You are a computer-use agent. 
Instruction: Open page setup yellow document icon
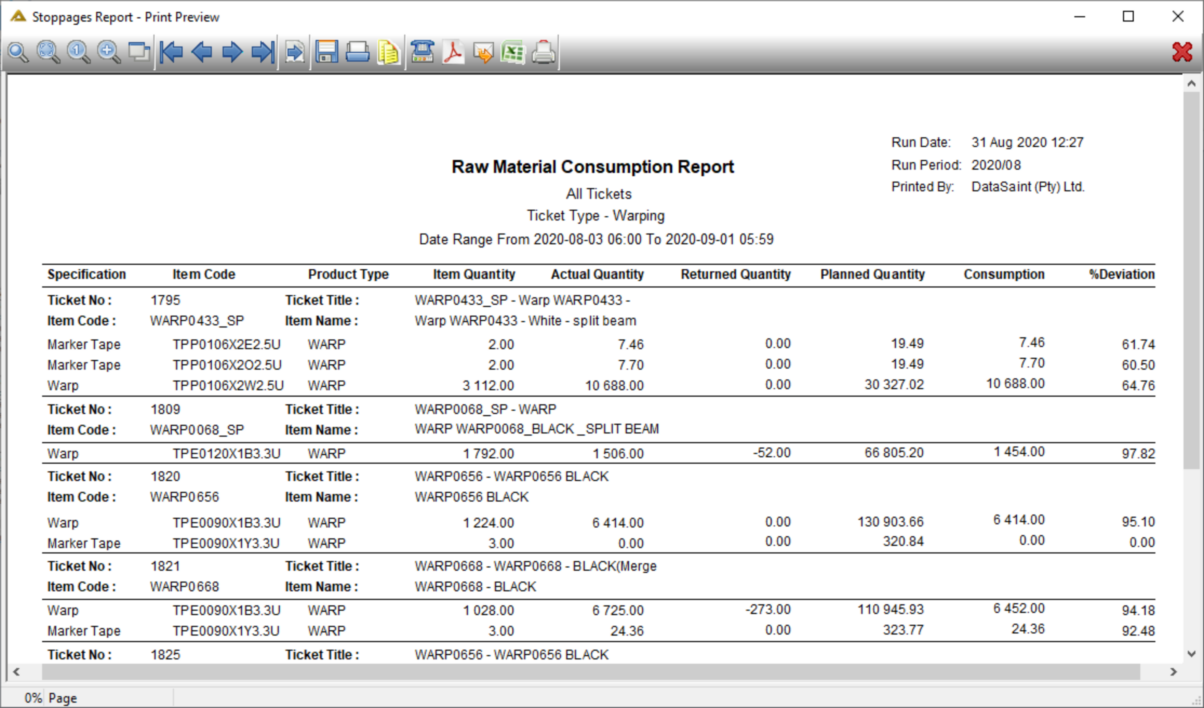click(x=388, y=52)
